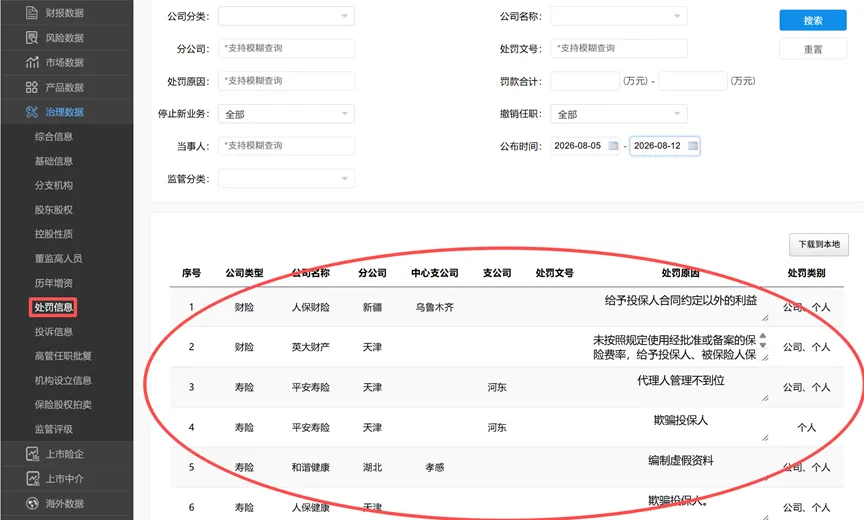Image resolution: width=864 pixels, height=520 pixels.
Task: Select 投诉信息 submenu item
Action: (53, 331)
